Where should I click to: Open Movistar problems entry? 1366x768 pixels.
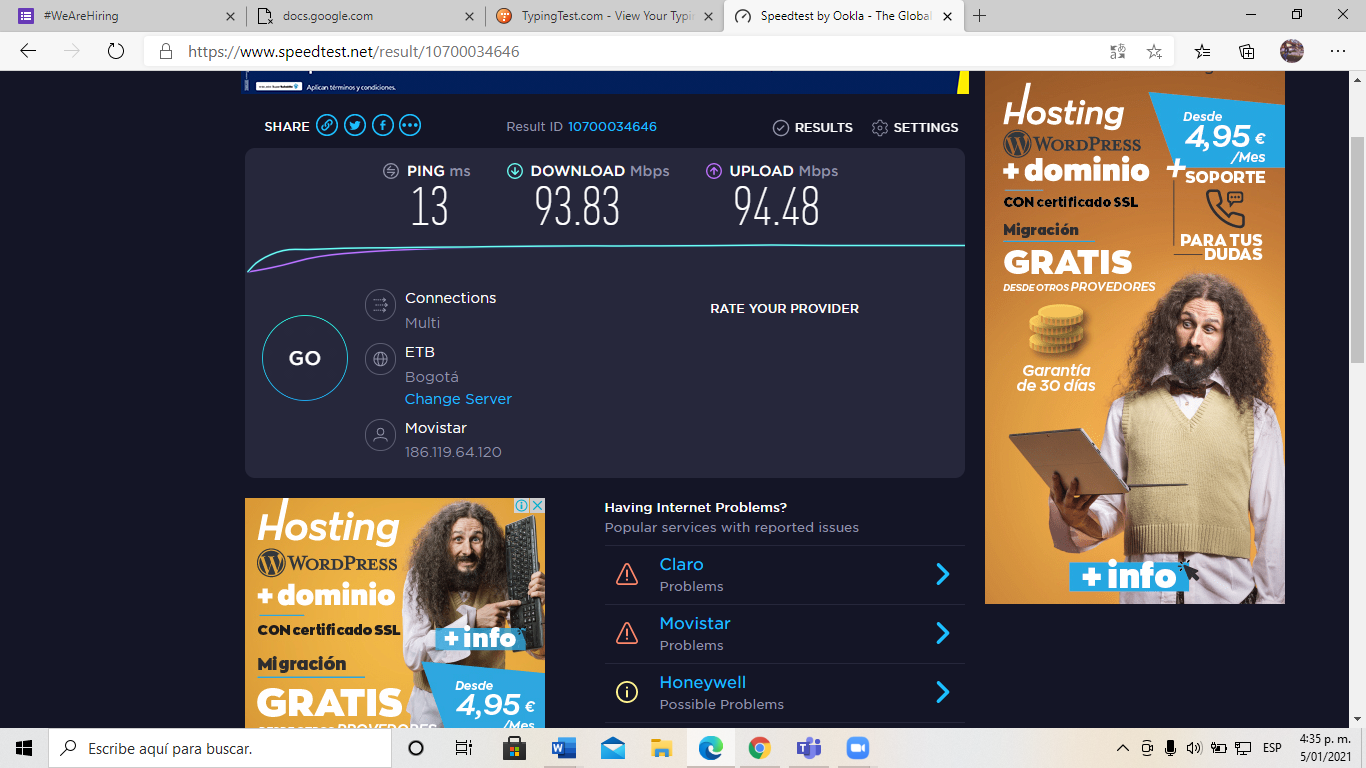pos(785,634)
